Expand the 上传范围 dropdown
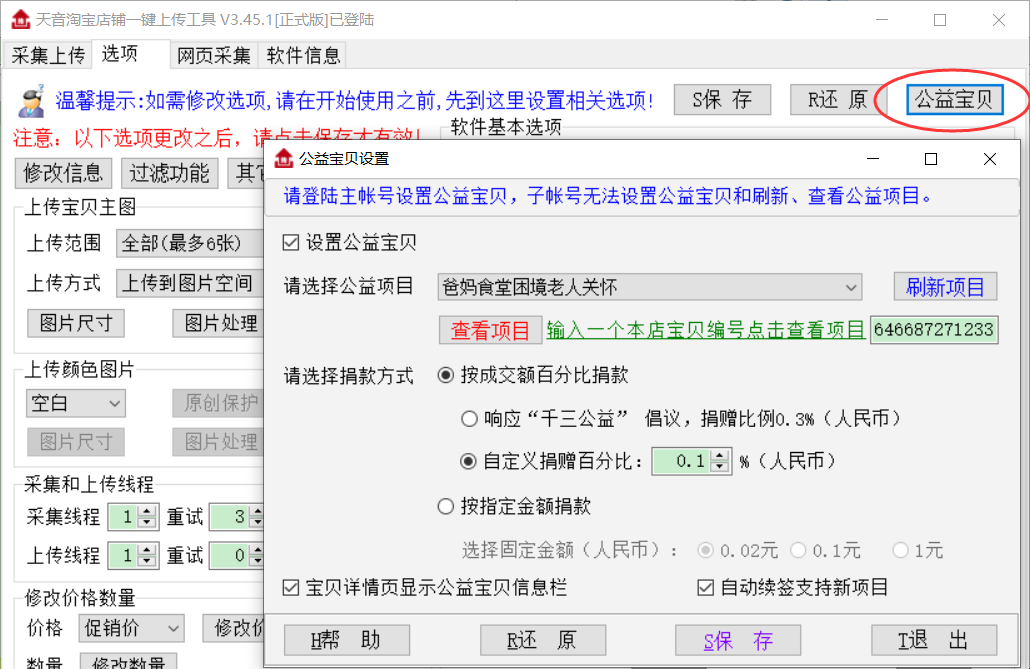Screen dimensions: 1030x669 pyautogui.click(x=190, y=243)
